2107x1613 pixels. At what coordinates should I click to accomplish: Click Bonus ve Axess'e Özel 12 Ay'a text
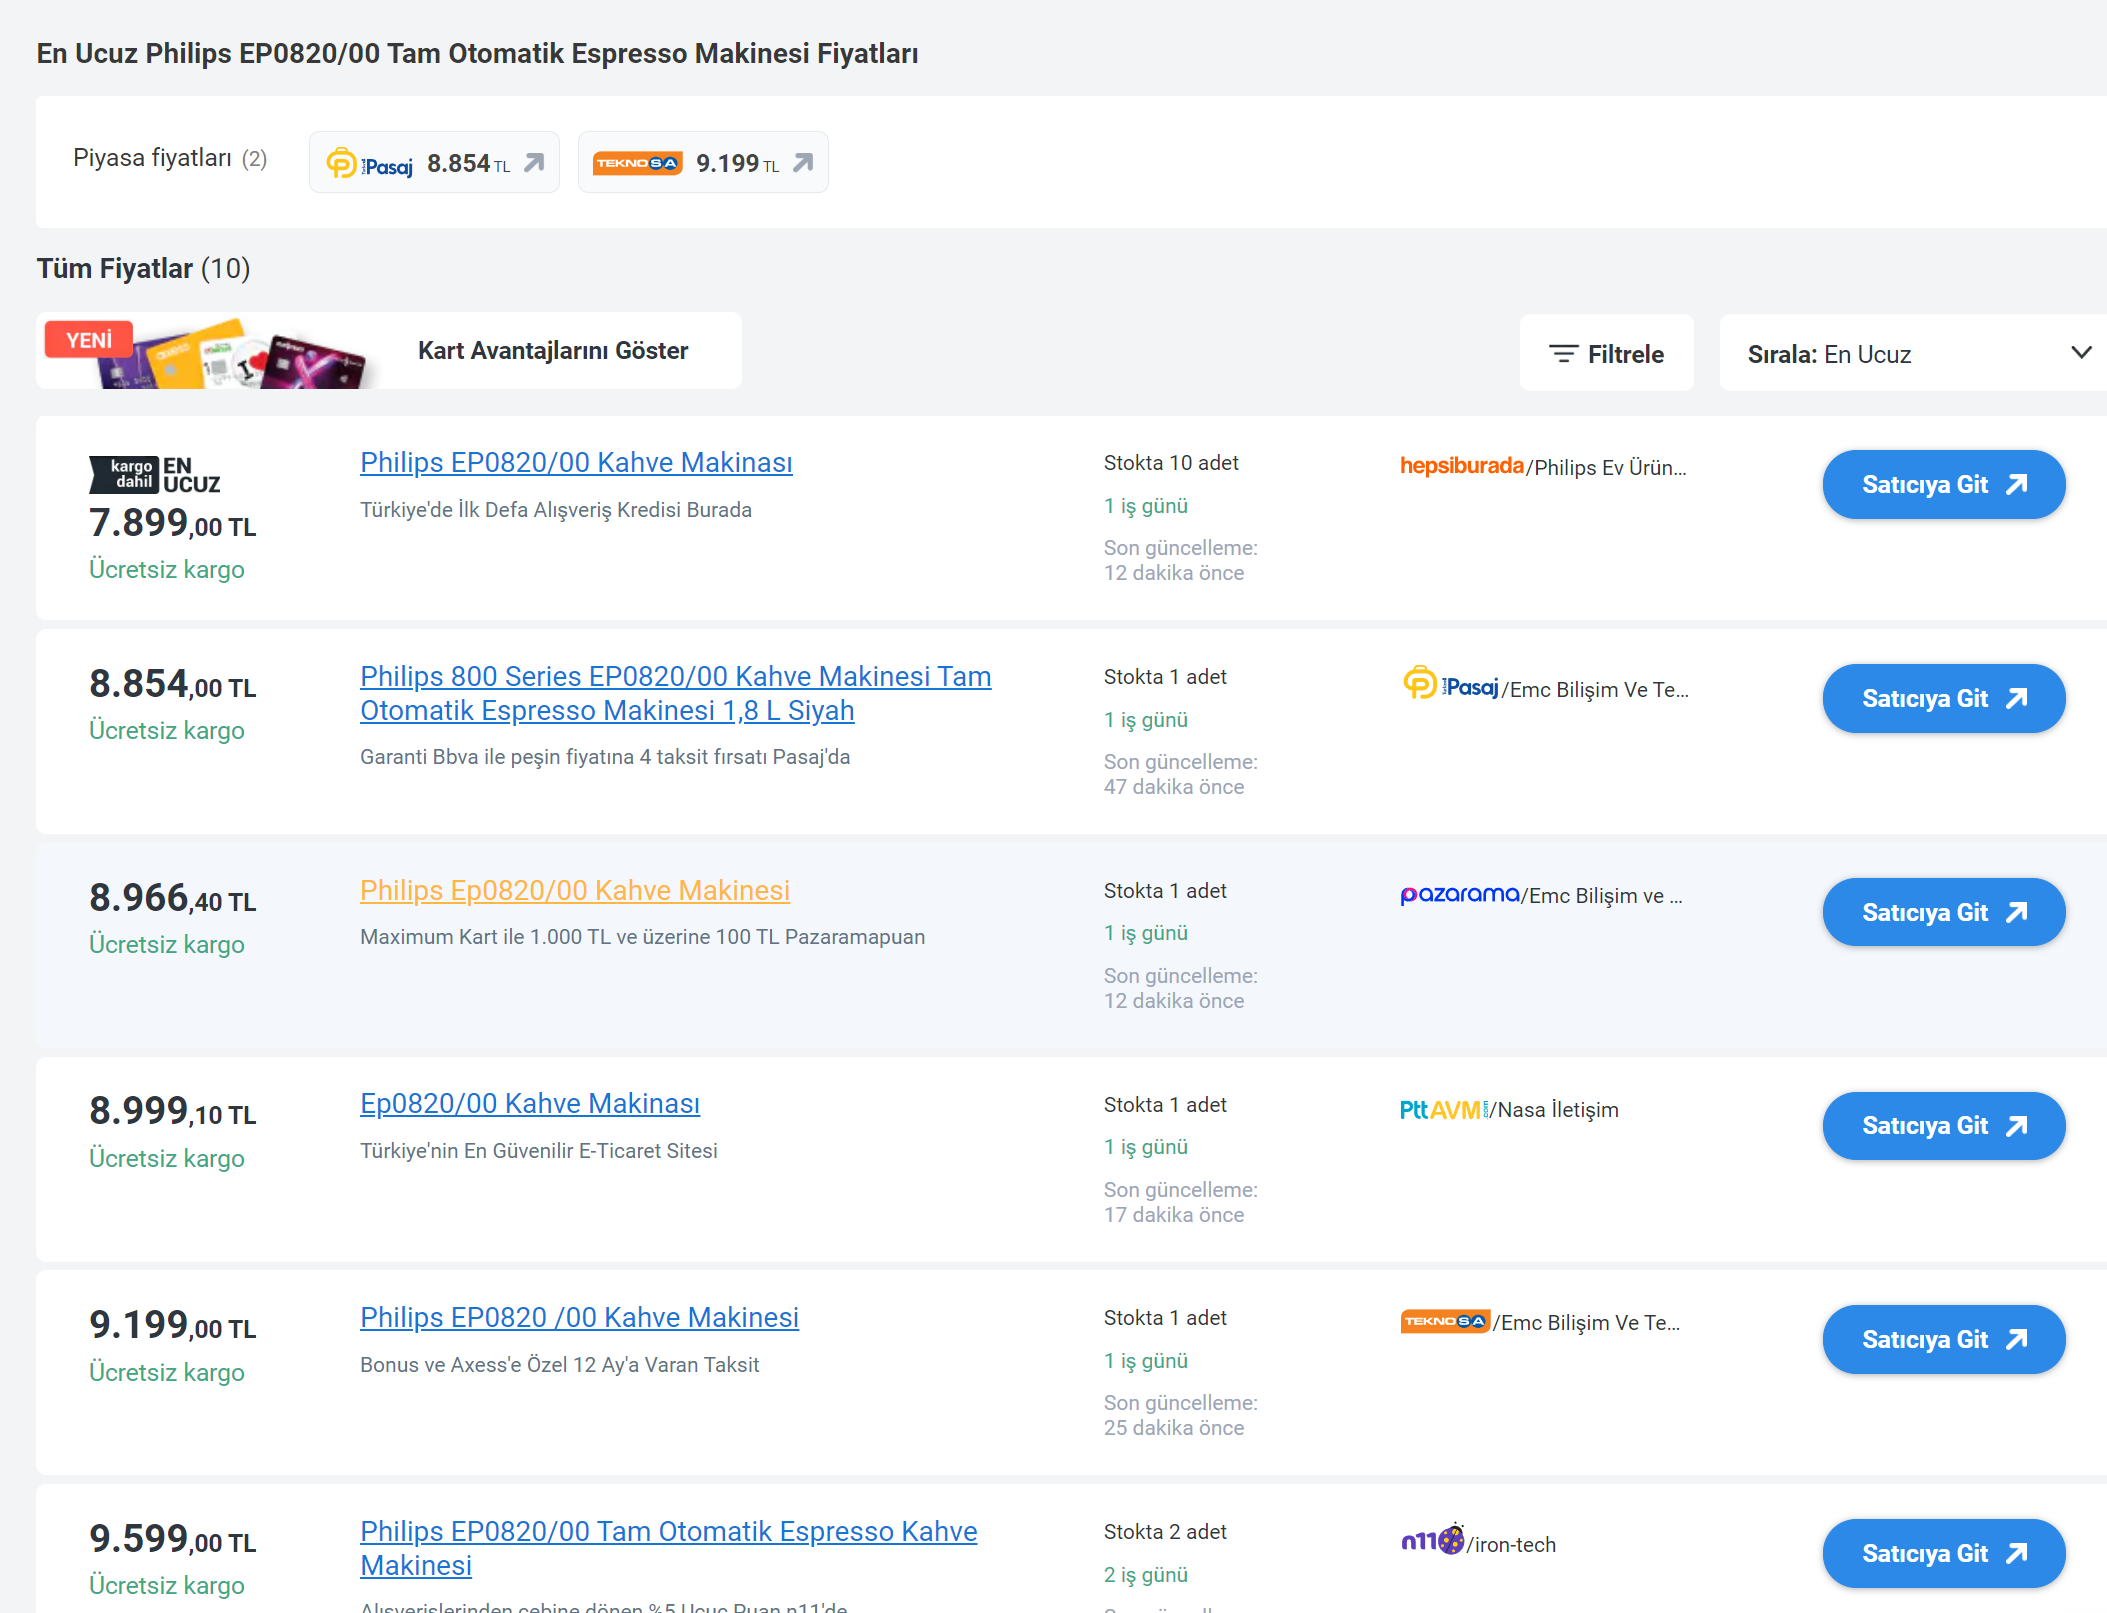tap(560, 1365)
